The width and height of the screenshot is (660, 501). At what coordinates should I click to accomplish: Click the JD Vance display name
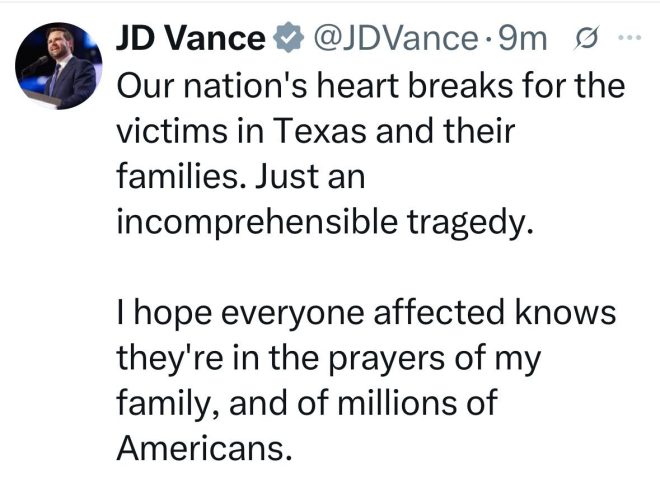point(191,38)
